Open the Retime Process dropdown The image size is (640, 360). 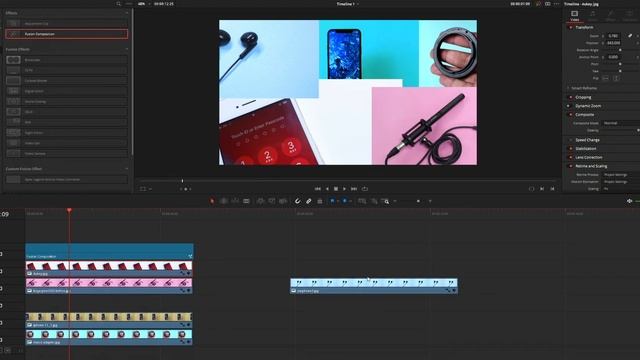point(621,175)
